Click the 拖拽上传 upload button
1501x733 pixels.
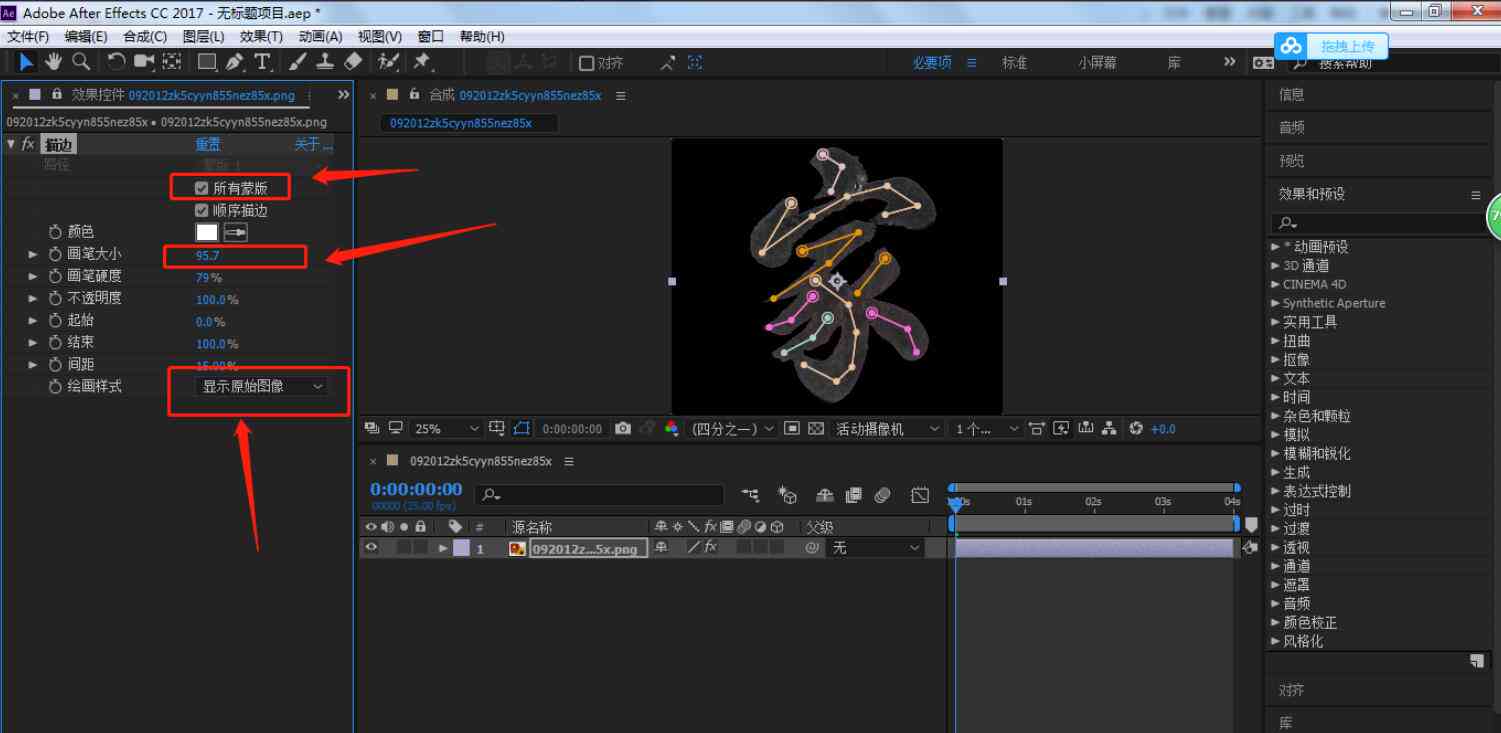[x=1331, y=46]
